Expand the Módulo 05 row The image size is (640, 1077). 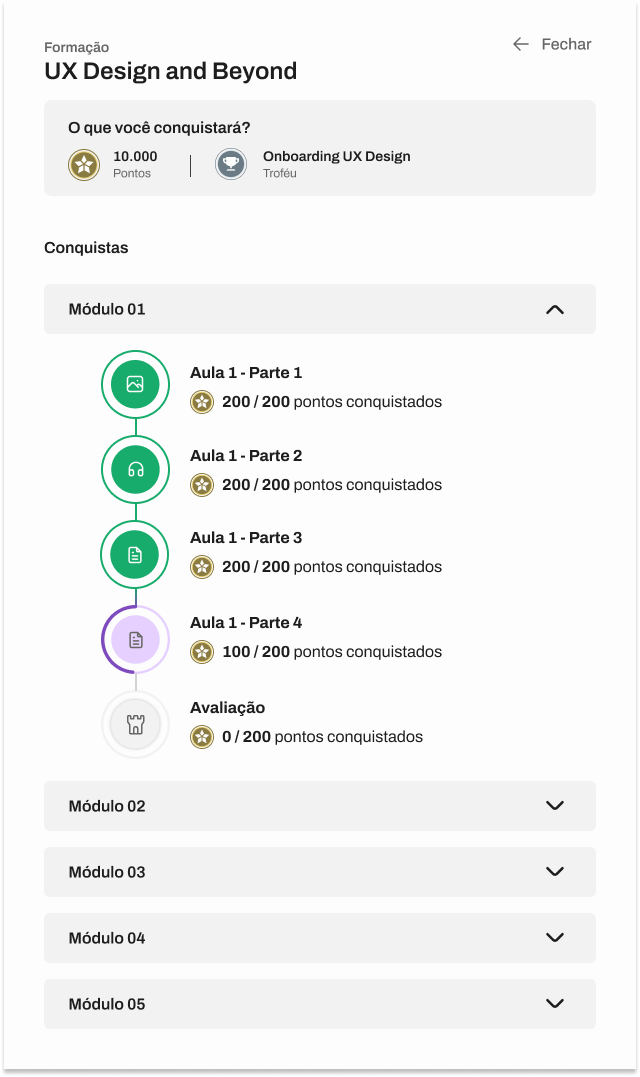pyautogui.click(x=320, y=1004)
